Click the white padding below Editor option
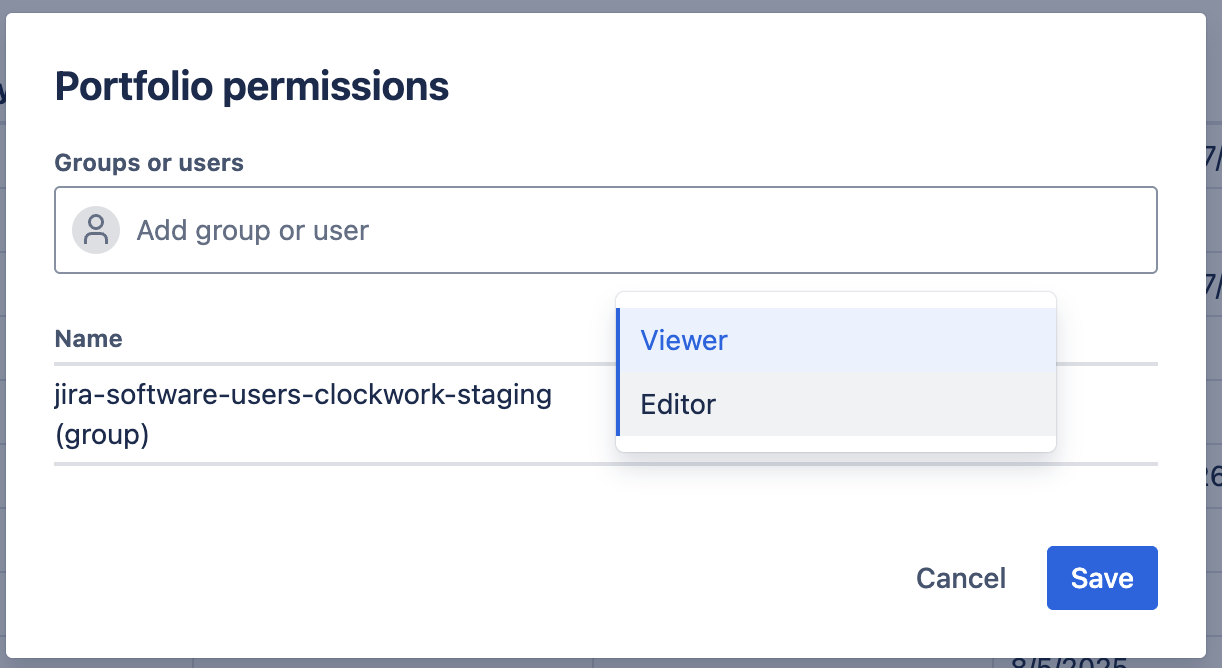The width and height of the screenshot is (1222, 668). click(x=836, y=444)
